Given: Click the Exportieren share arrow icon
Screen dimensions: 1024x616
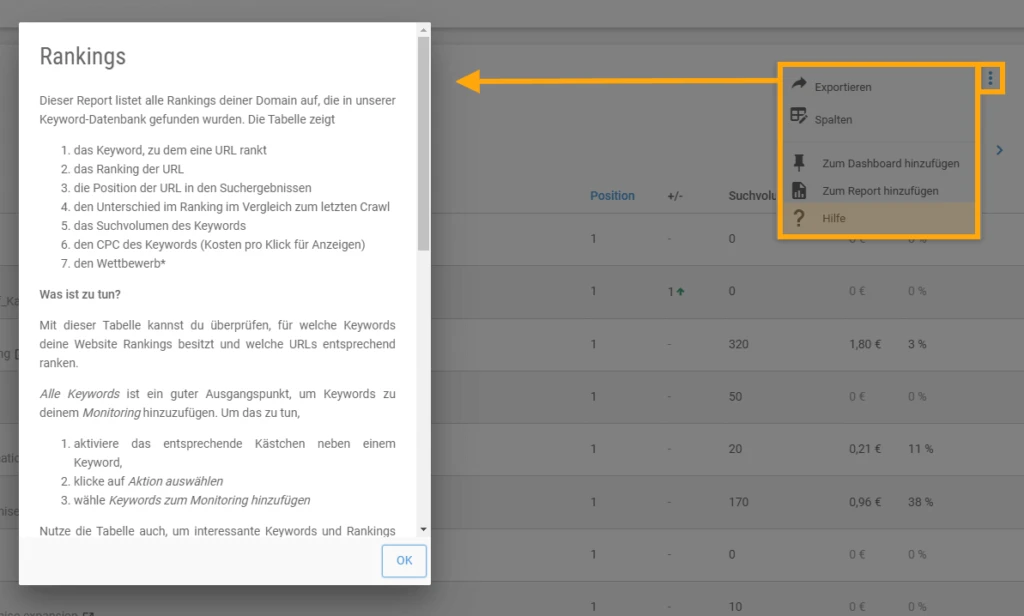Looking at the screenshot, I should (x=798, y=85).
